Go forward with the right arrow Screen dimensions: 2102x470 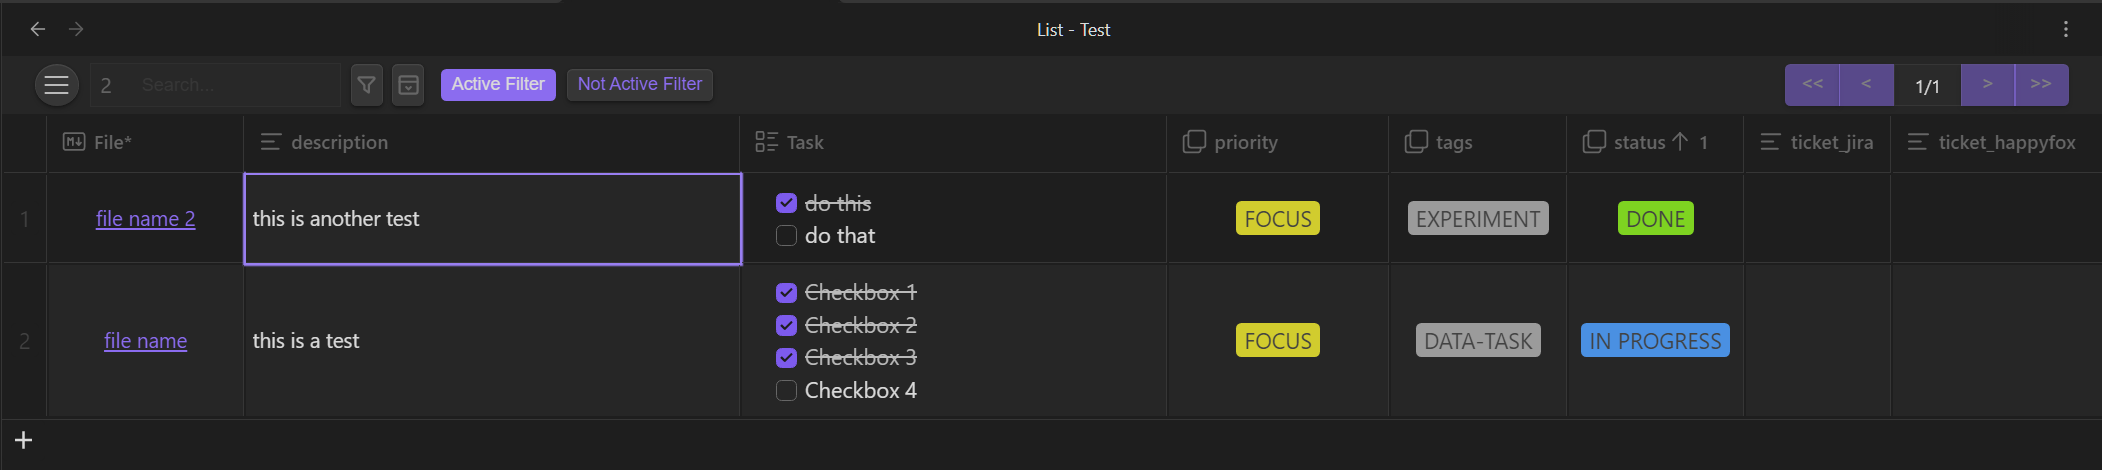(76, 29)
